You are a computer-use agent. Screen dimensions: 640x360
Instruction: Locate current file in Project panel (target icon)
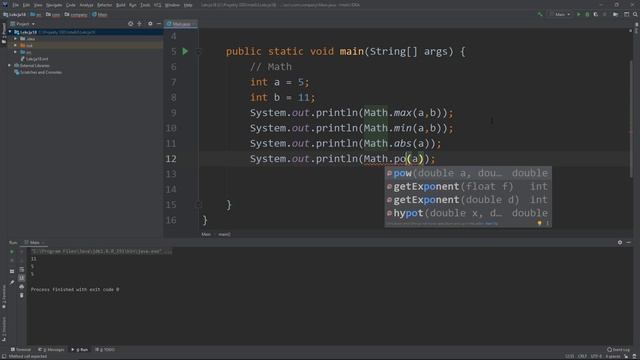click(x=131, y=24)
